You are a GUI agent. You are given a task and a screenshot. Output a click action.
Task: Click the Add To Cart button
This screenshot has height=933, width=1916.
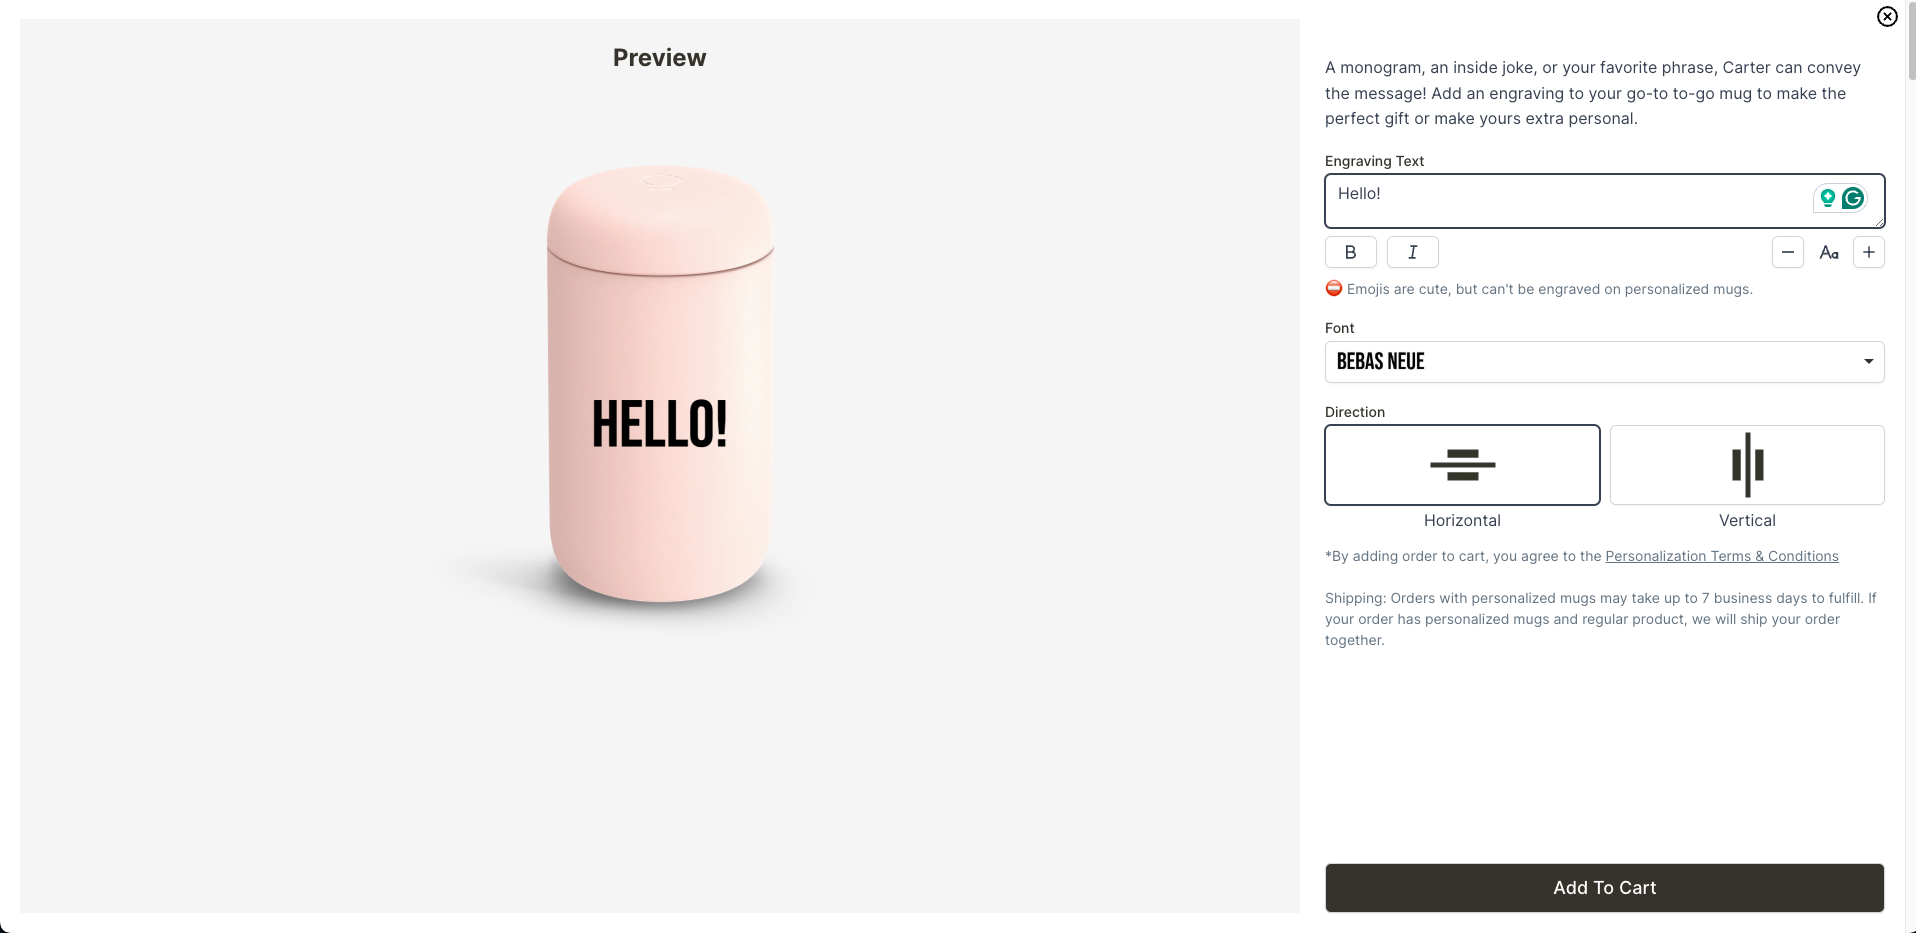pyautogui.click(x=1604, y=888)
